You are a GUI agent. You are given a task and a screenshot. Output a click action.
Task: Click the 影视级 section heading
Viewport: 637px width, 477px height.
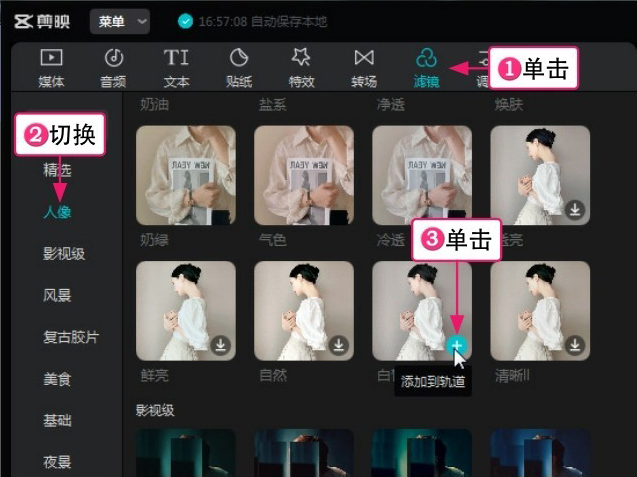(x=155, y=410)
